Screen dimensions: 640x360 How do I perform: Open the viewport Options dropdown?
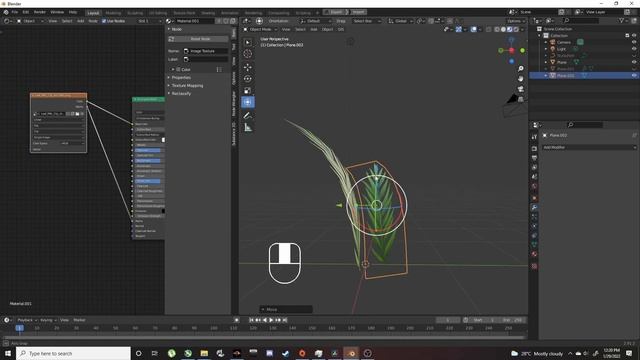pos(516,21)
